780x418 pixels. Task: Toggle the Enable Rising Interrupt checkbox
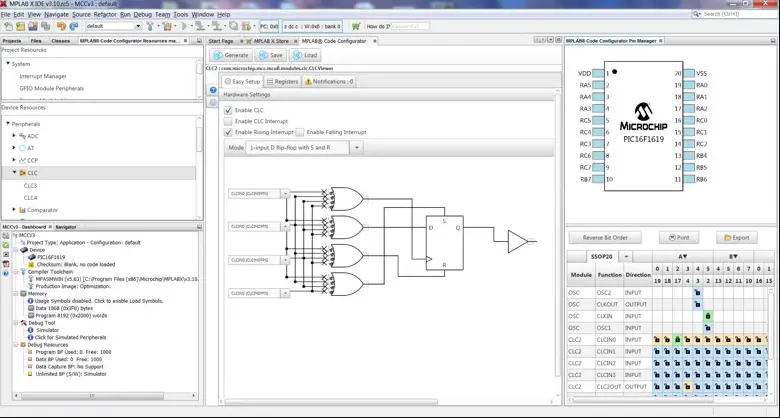tap(228, 132)
